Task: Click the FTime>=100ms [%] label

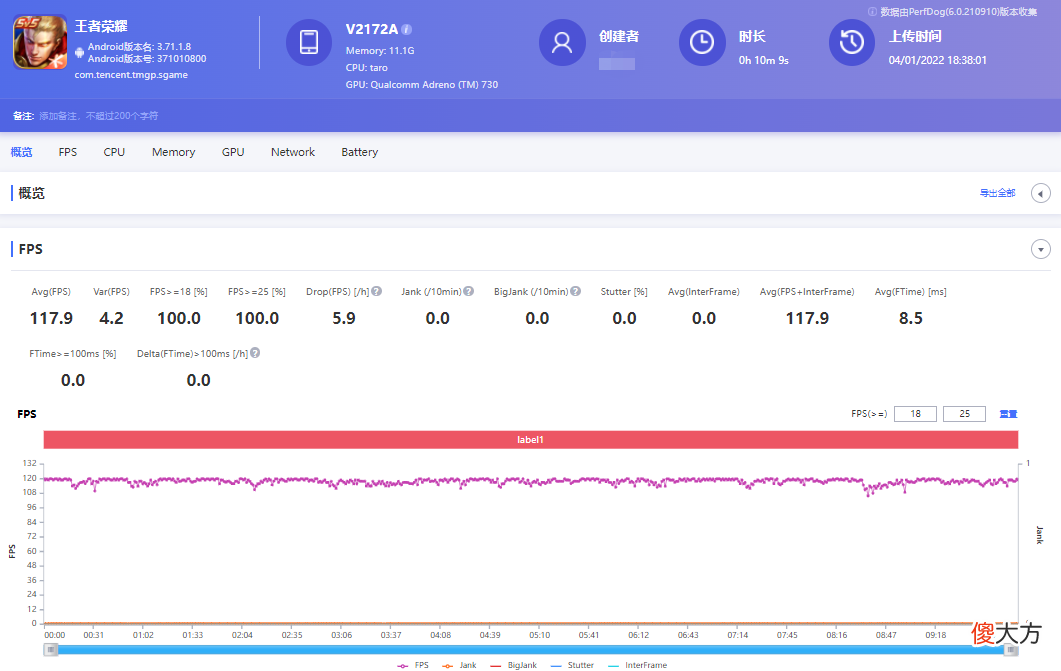Action: tap(73, 354)
